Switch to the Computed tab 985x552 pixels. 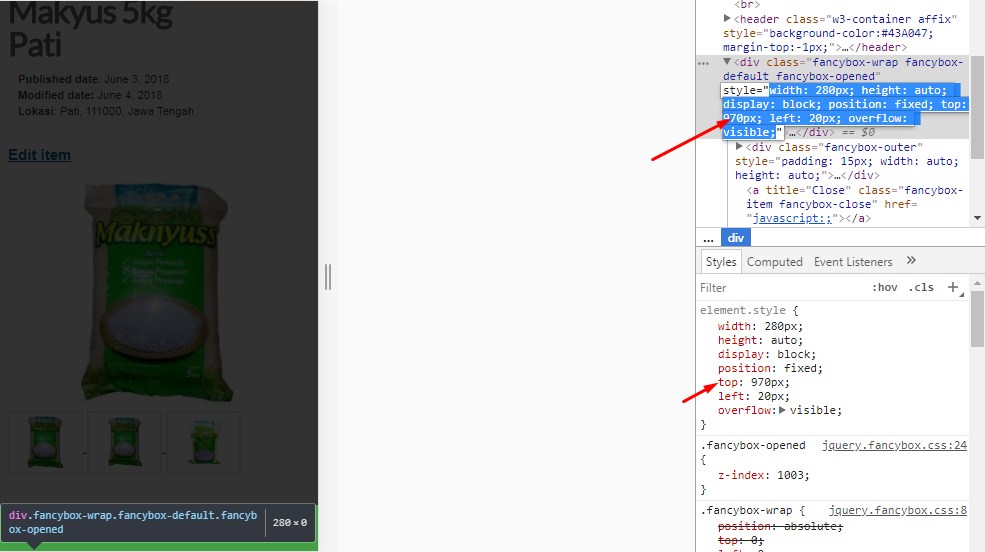pyautogui.click(x=775, y=262)
